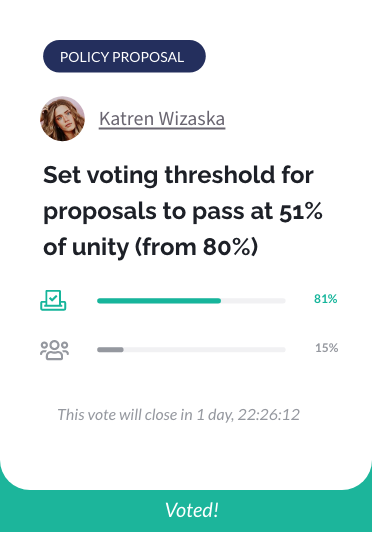Click the 51% figure in the heading
372x534 pixels.
click(301, 211)
